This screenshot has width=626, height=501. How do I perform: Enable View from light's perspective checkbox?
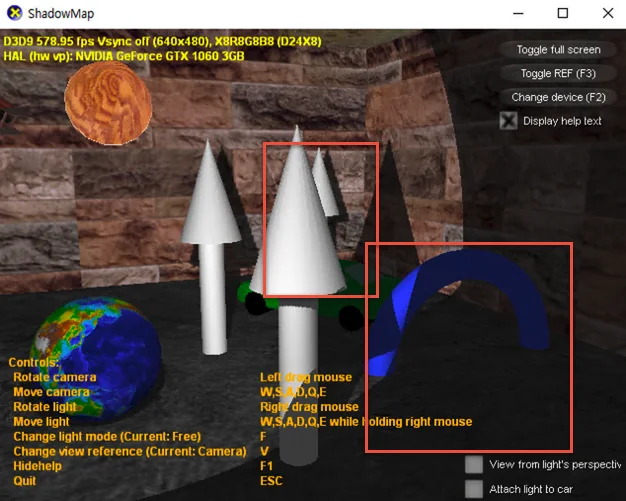tap(474, 464)
